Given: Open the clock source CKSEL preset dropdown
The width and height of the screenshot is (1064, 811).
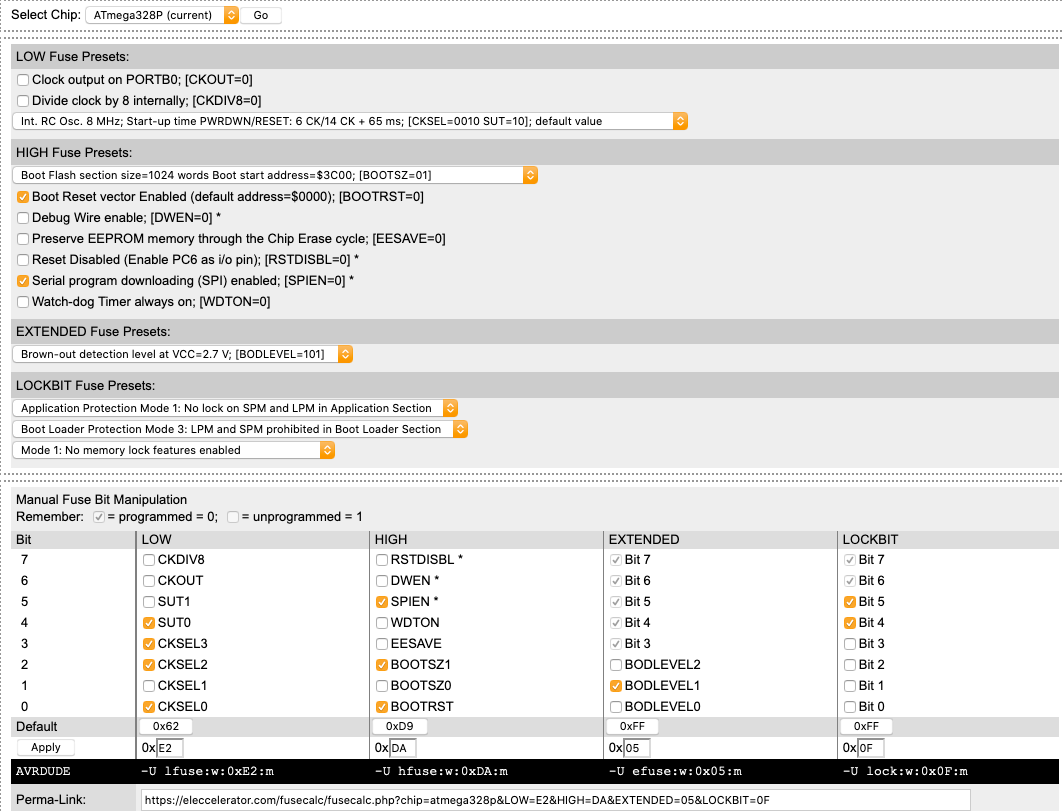Looking at the screenshot, I should click(x=347, y=120).
